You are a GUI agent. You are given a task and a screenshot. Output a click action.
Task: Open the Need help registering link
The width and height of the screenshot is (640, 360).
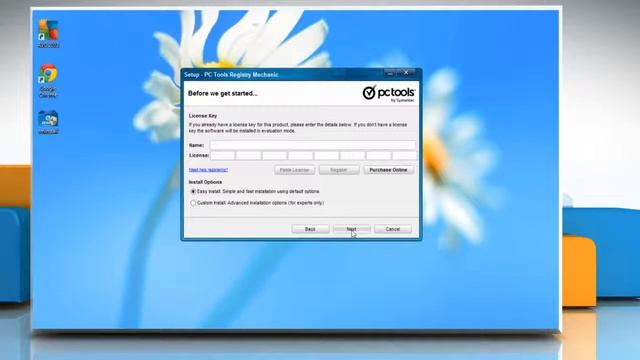pos(208,170)
